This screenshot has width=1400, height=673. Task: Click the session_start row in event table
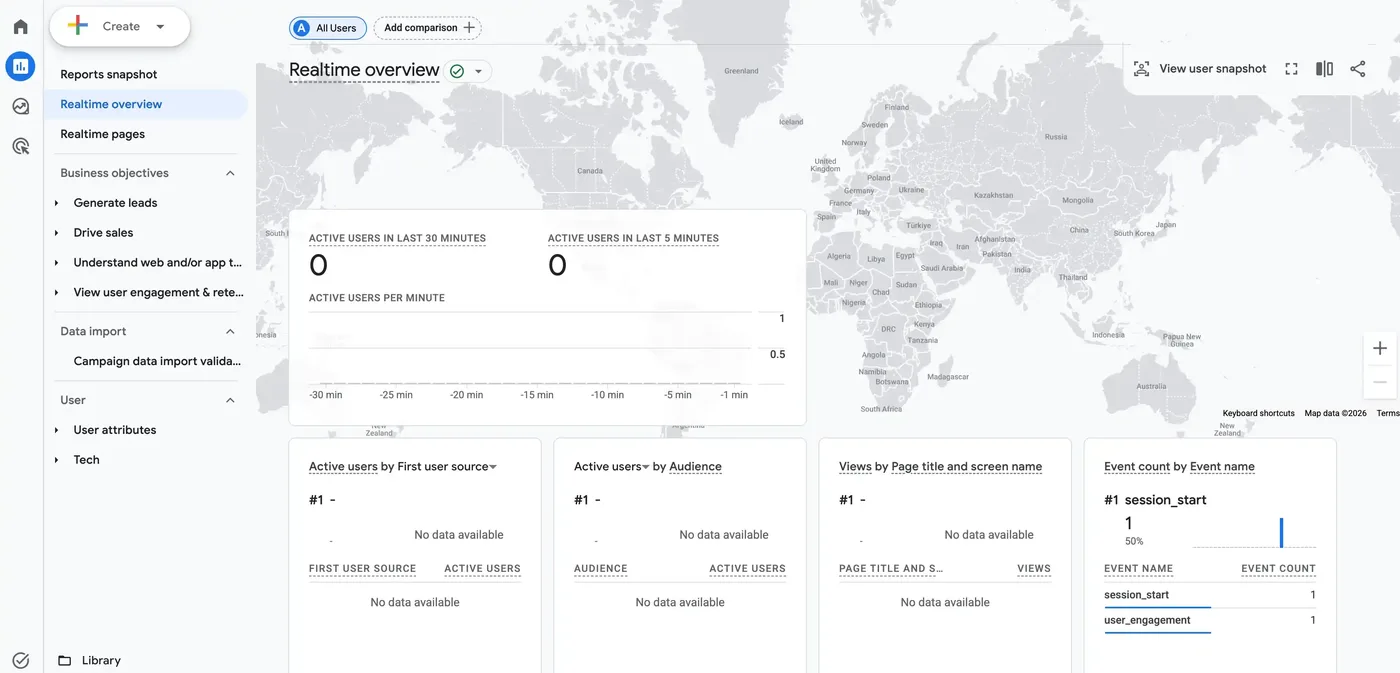tap(1210, 595)
